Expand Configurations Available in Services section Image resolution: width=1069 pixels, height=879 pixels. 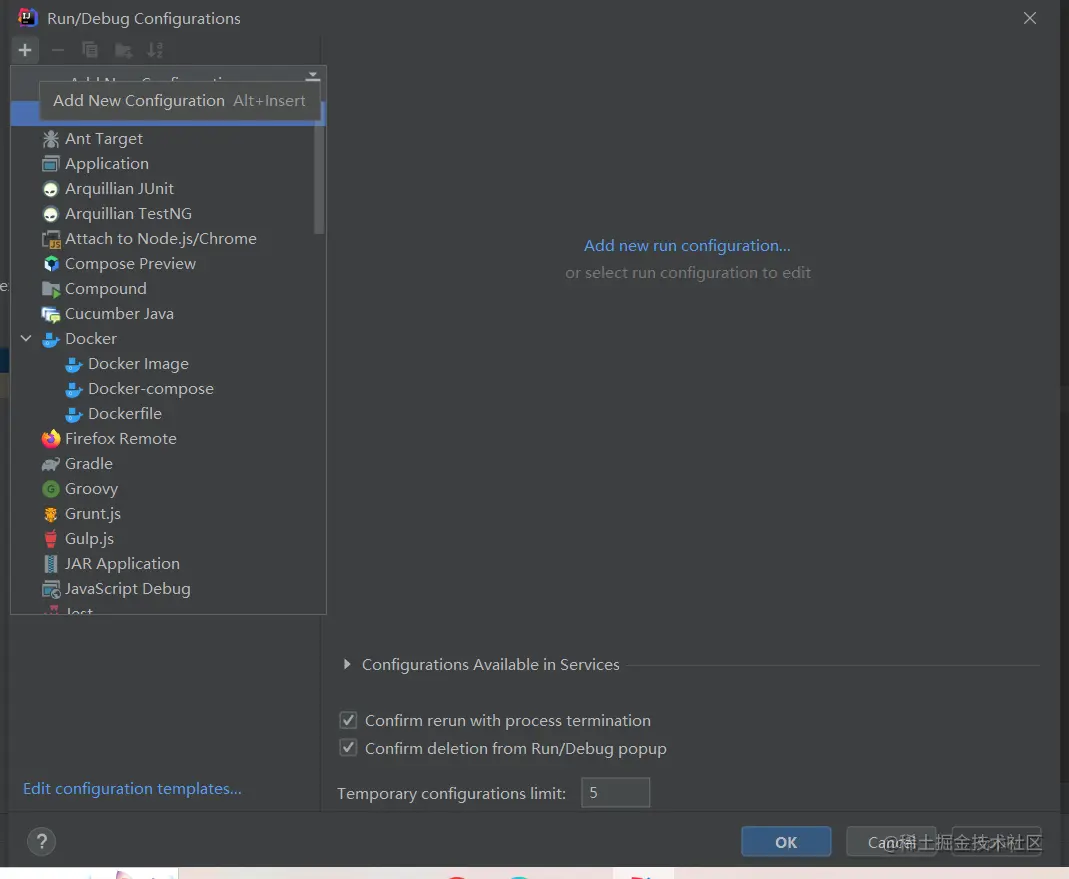[347, 664]
